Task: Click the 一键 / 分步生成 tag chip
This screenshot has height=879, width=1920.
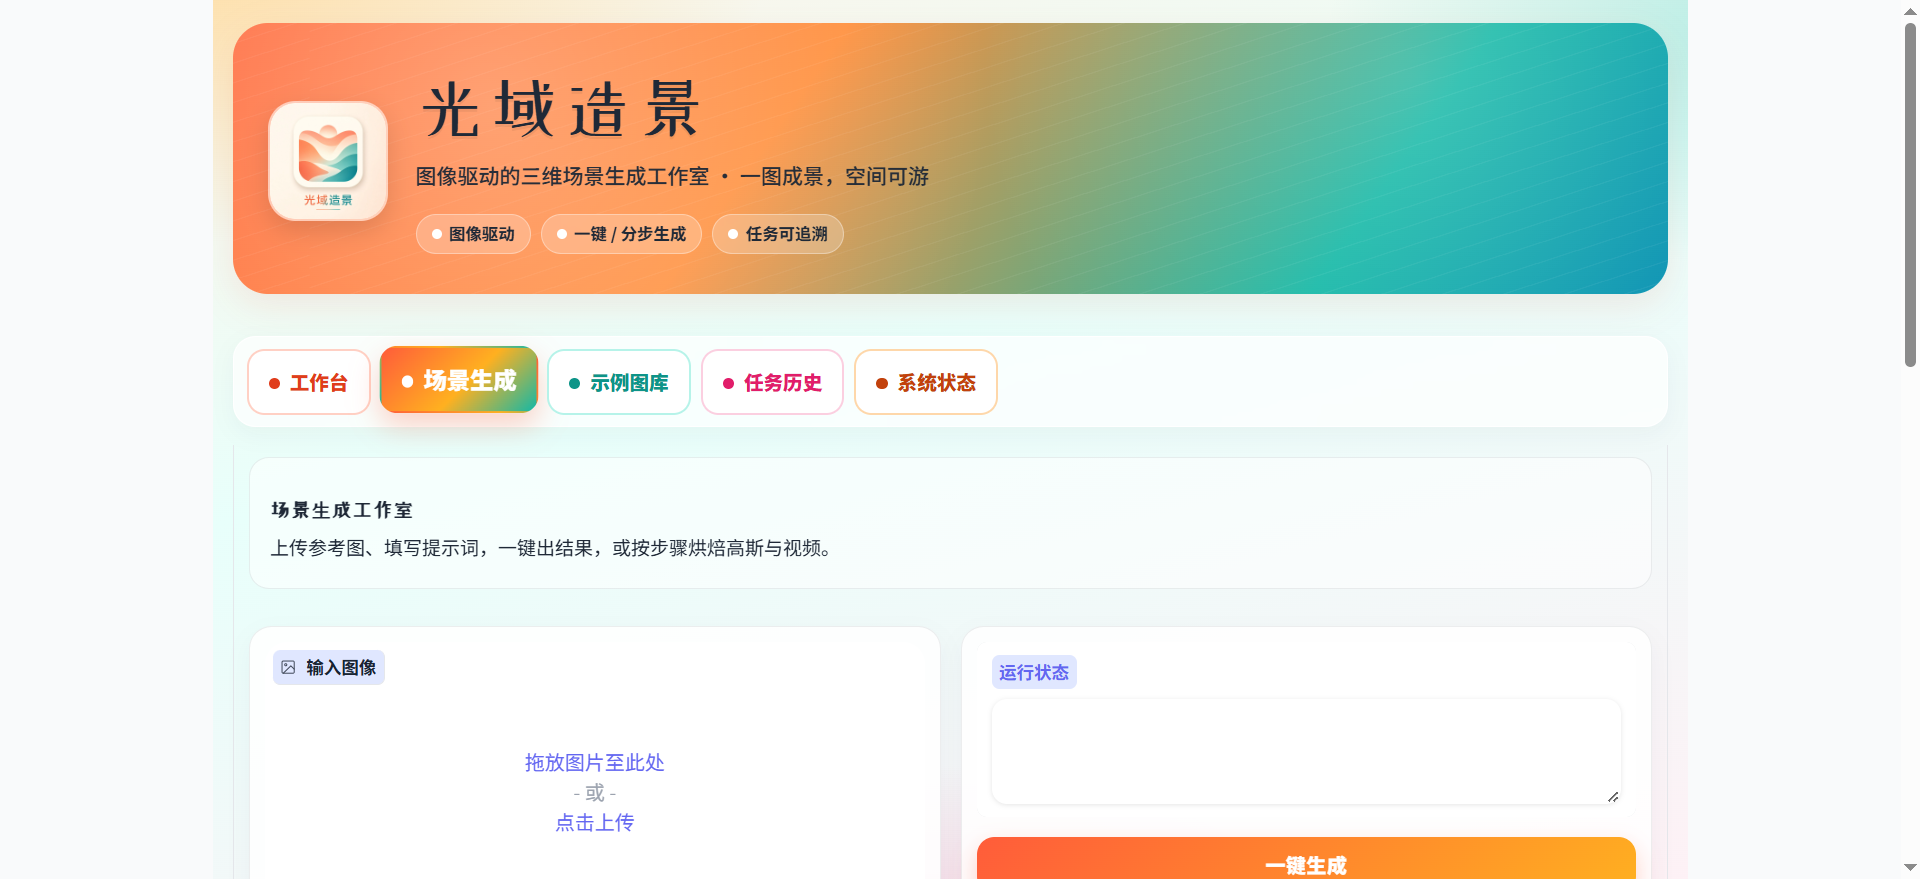Action: click(x=621, y=234)
